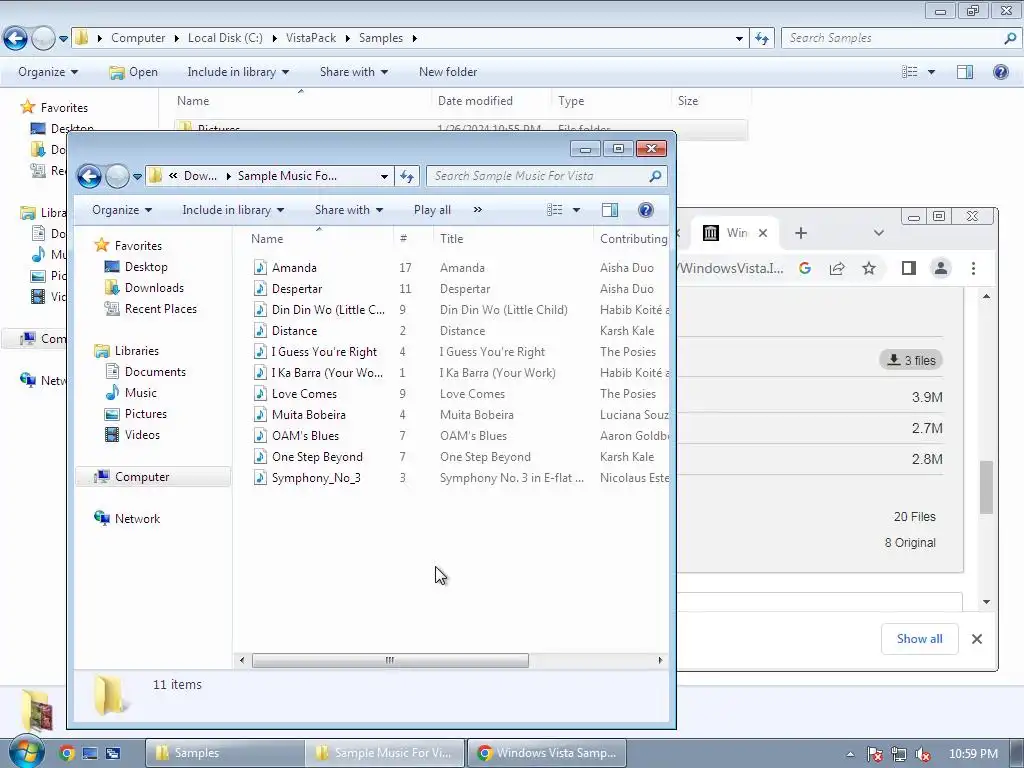Go back in Samples window
Viewport: 1024px width, 768px height.
16,39
